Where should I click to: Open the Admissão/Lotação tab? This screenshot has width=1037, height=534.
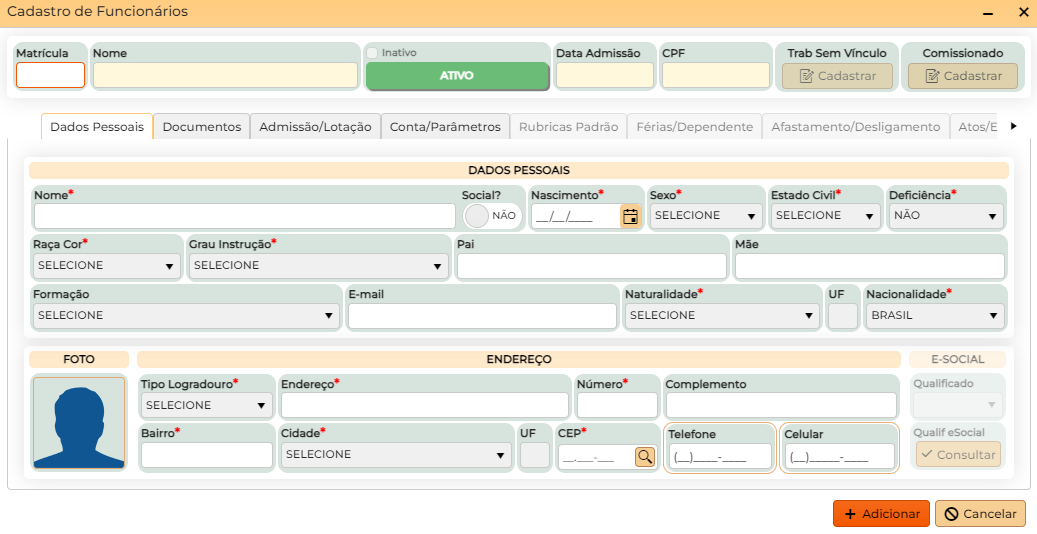315,127
